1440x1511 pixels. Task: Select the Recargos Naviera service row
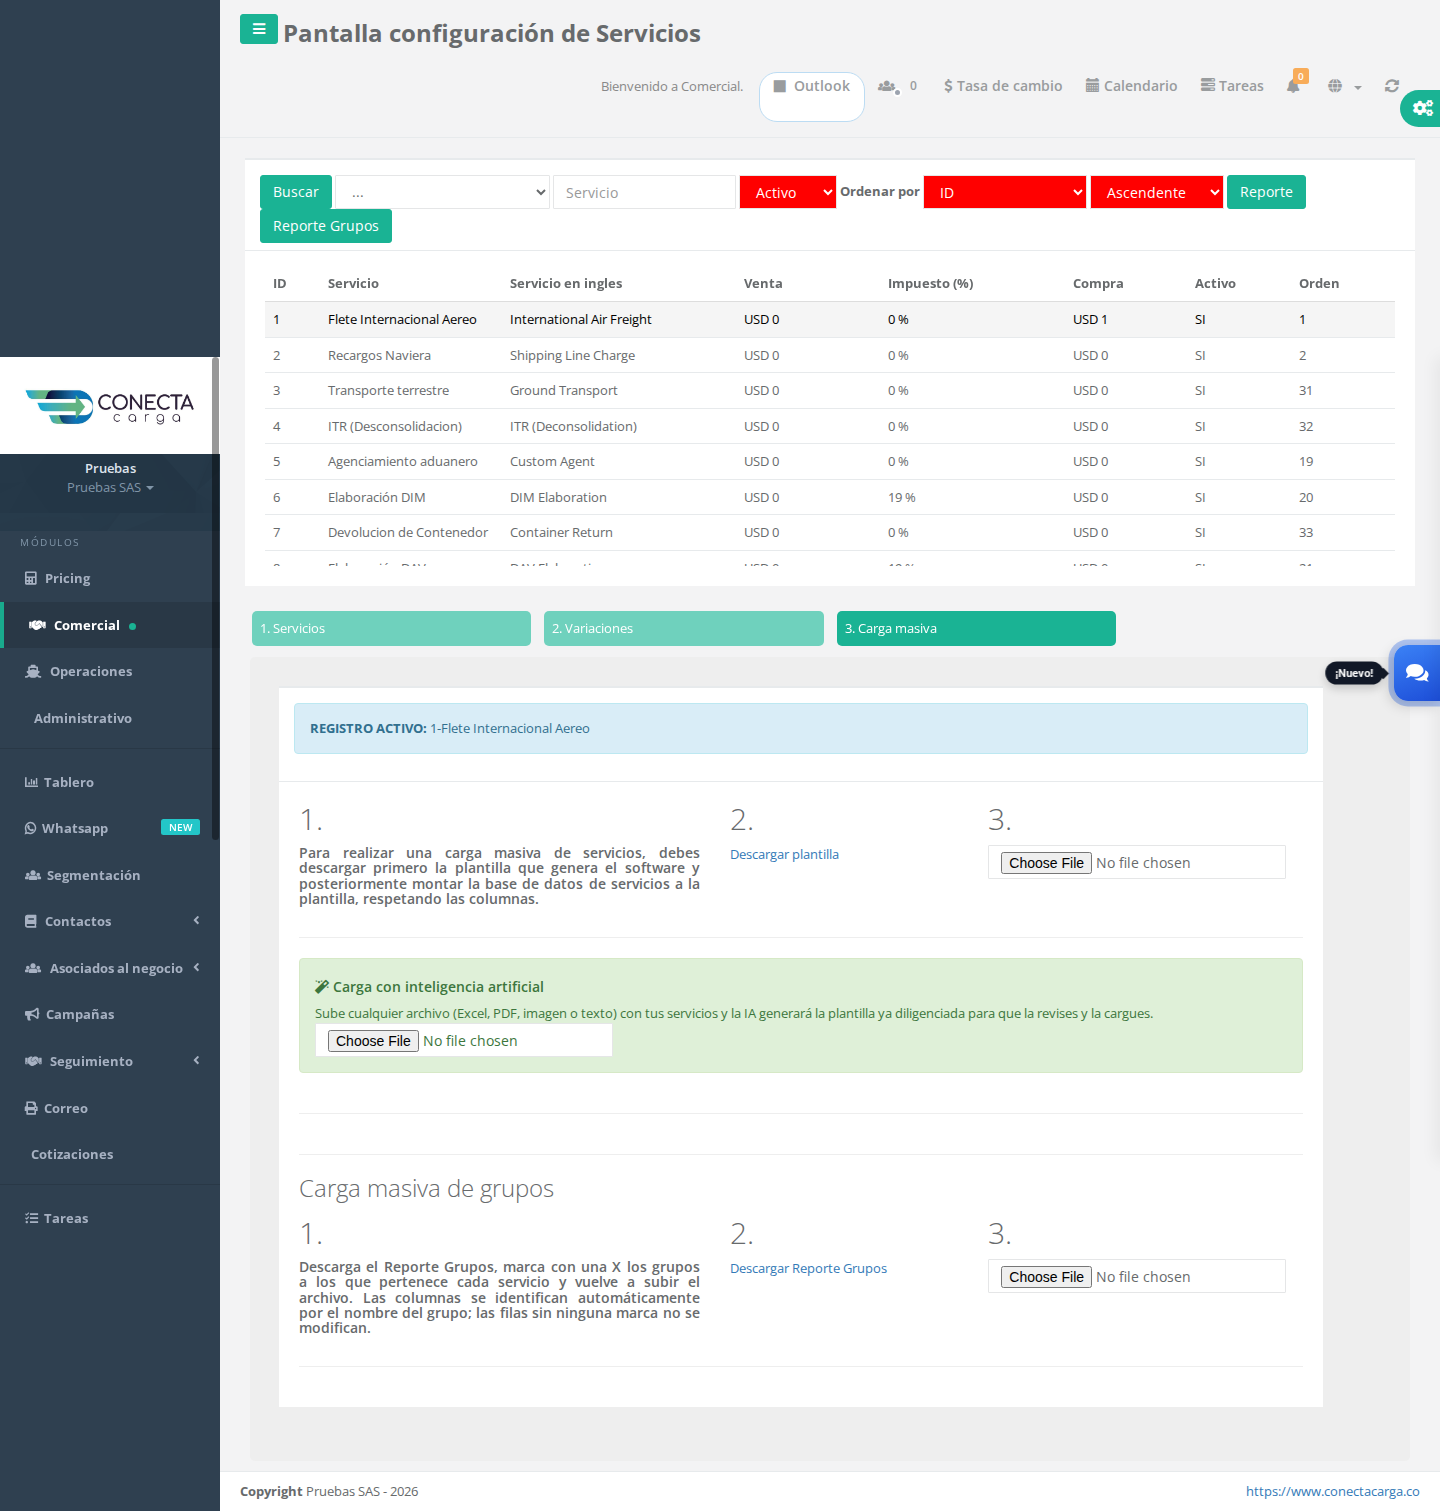[830, 355]
